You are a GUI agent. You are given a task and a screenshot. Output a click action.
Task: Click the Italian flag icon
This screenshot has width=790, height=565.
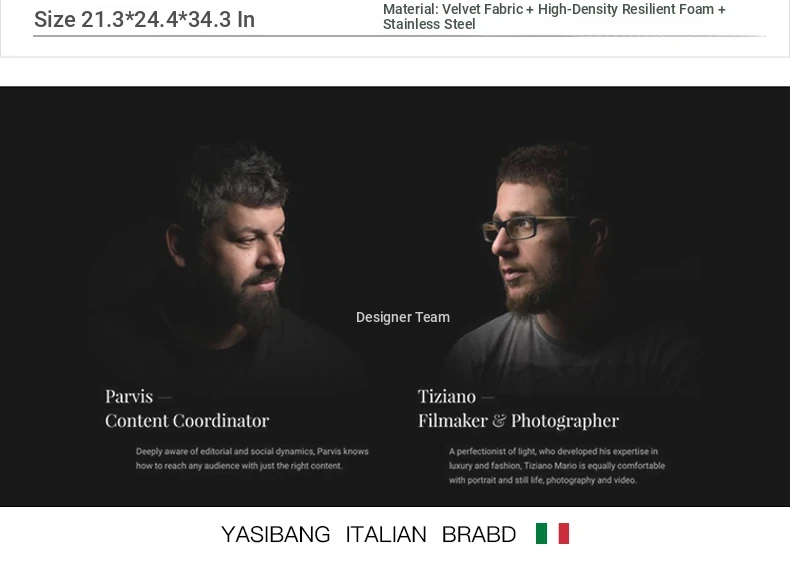click(552, 534)
